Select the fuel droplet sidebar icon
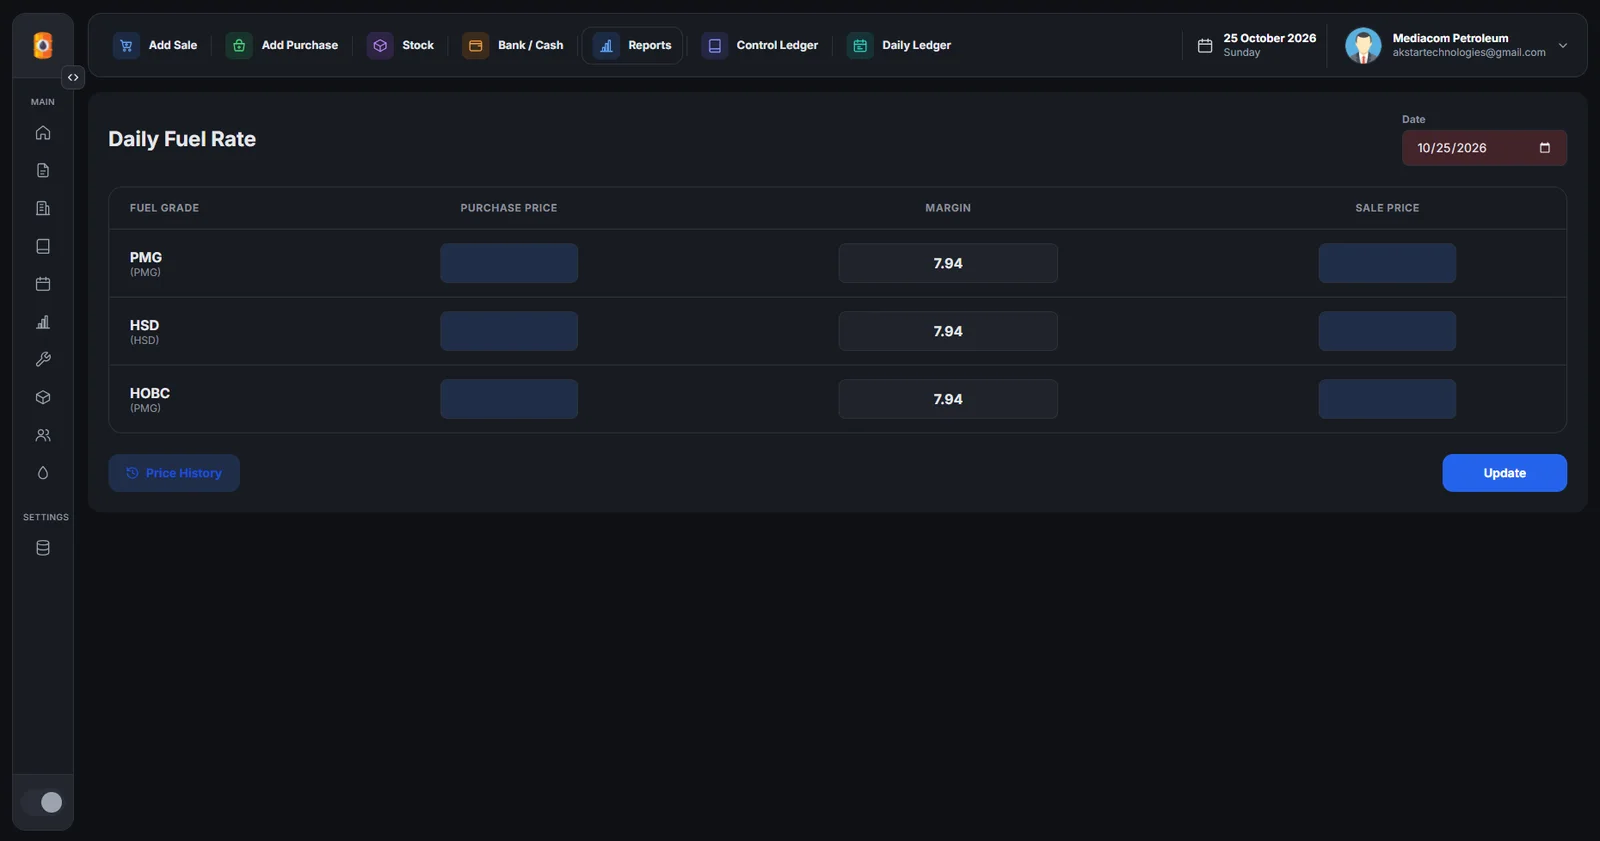The width and height of the screenshot is (1600, 841). (x=43, y=473)
